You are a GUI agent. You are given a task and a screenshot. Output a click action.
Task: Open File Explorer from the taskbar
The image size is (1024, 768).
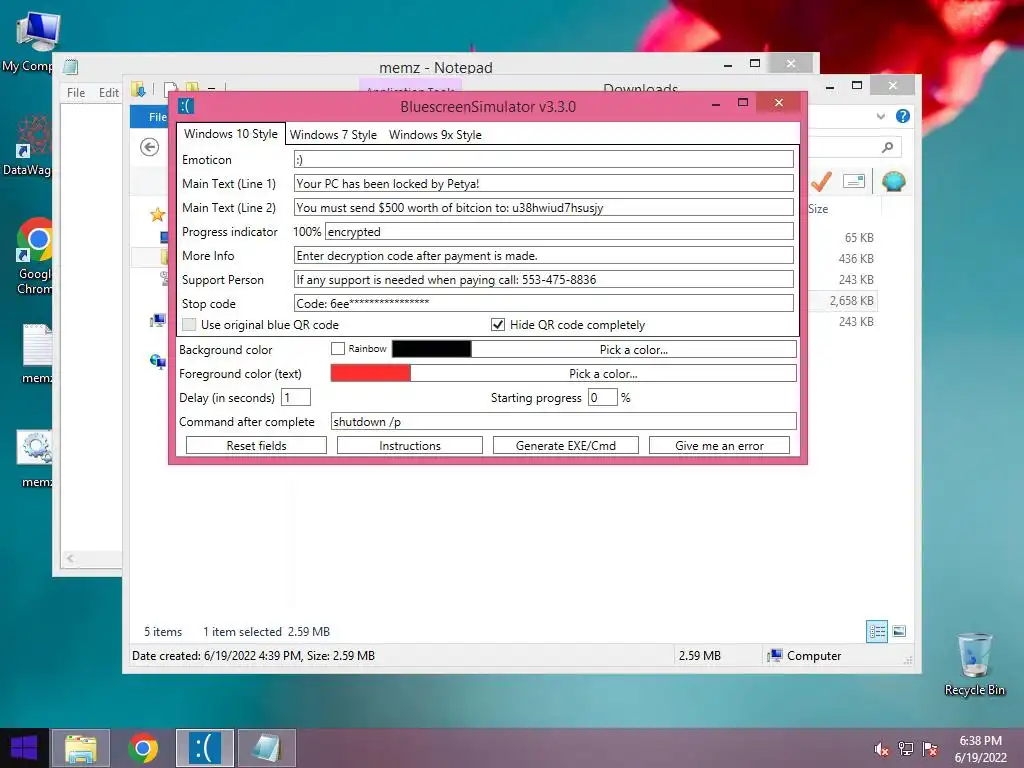tap(80, 748)
